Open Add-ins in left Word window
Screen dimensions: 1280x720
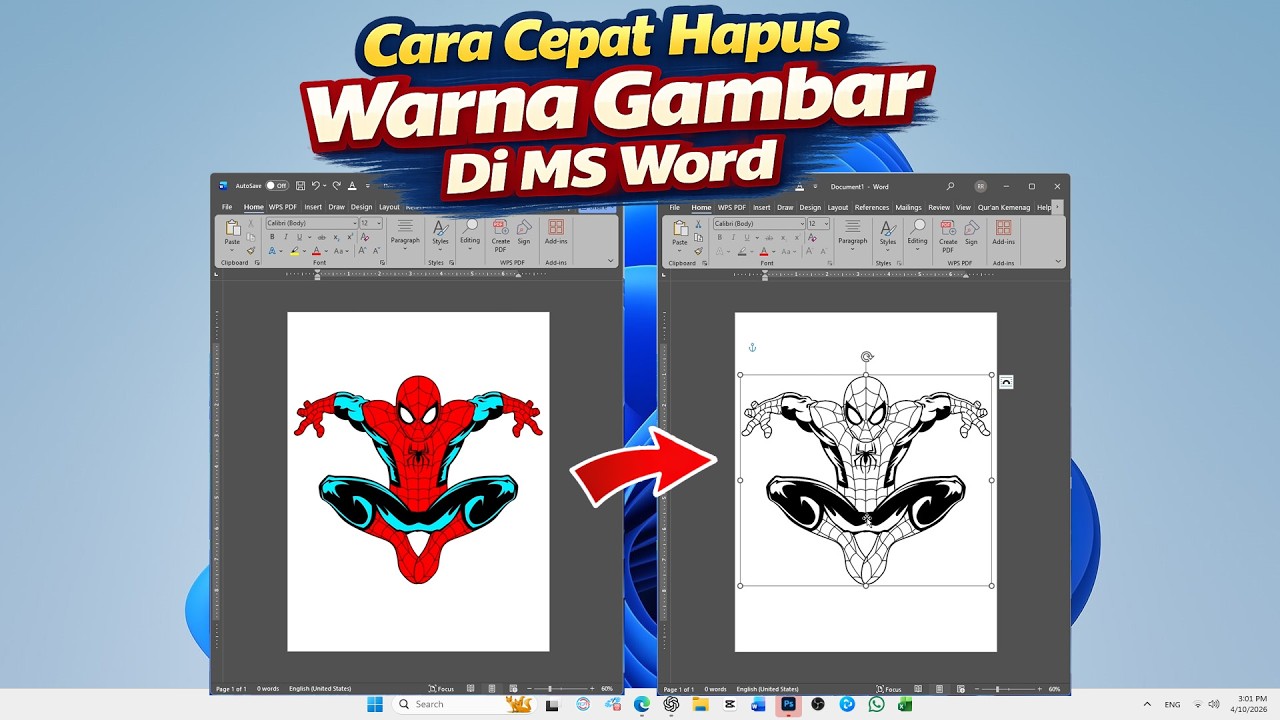[556, 233]
